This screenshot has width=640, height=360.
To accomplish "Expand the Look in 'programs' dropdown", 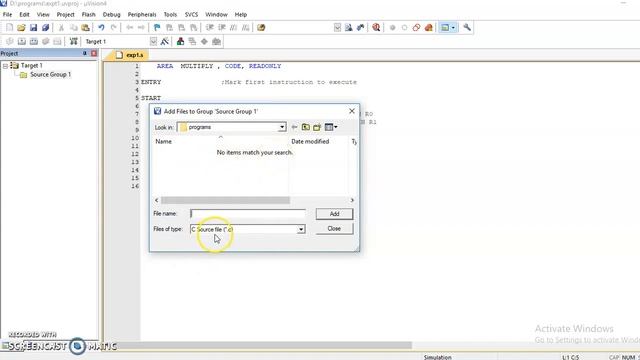I will 282,127.
